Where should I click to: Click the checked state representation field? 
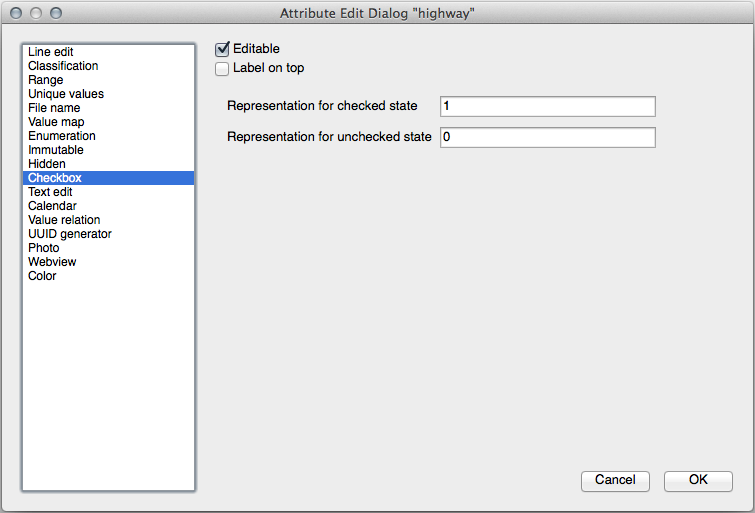click(547, 106)
